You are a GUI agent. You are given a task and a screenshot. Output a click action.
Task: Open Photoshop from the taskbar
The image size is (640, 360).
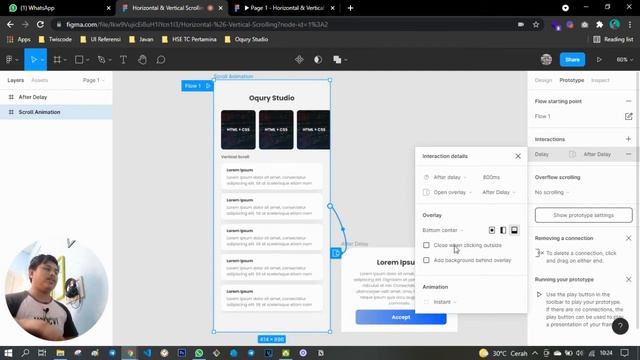[182, 353]
